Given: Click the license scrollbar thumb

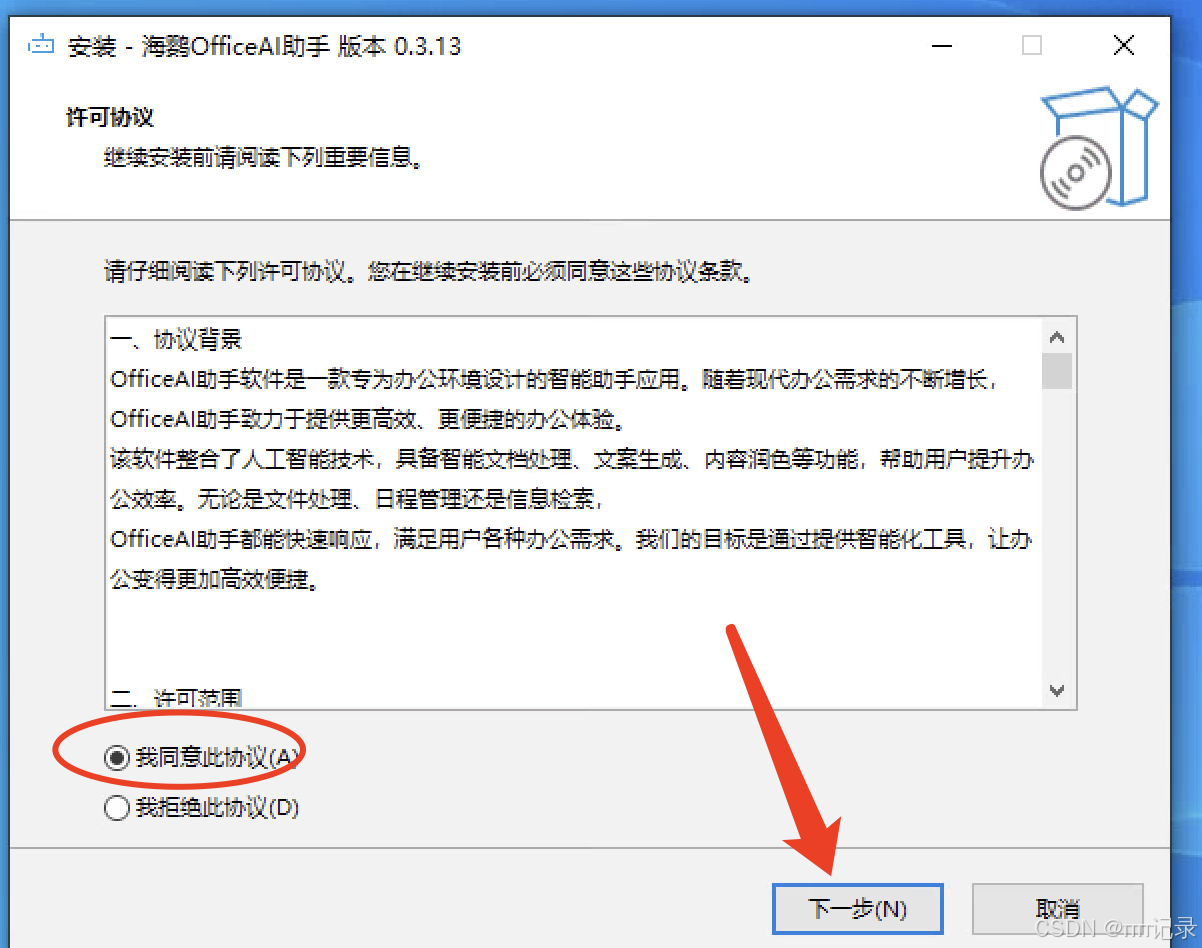Looking at the screenshot, I should (1057, 370).
